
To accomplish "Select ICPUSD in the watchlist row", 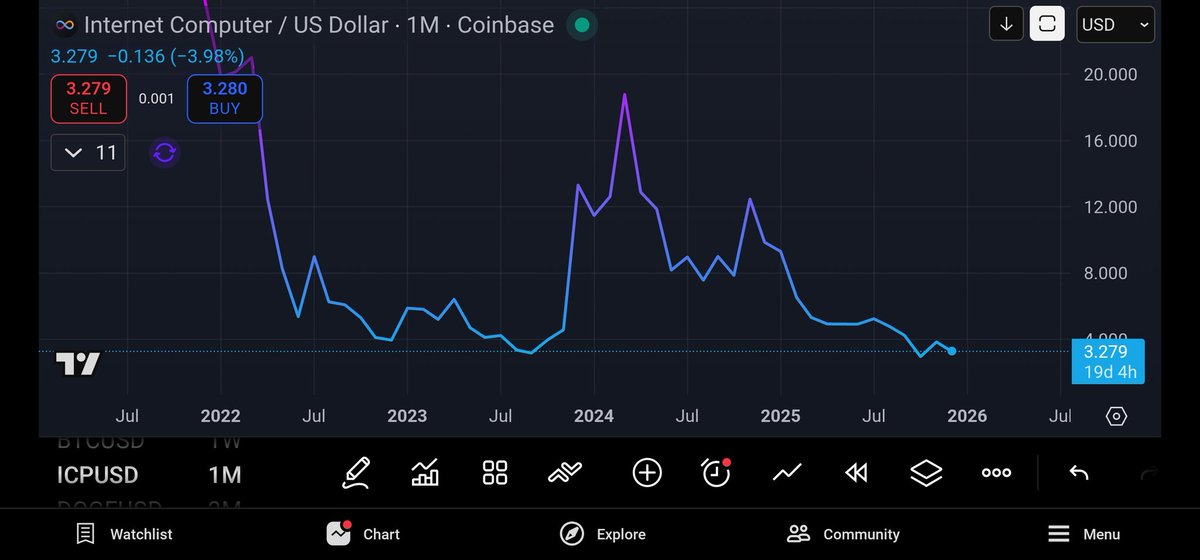I will click(97, 475).
